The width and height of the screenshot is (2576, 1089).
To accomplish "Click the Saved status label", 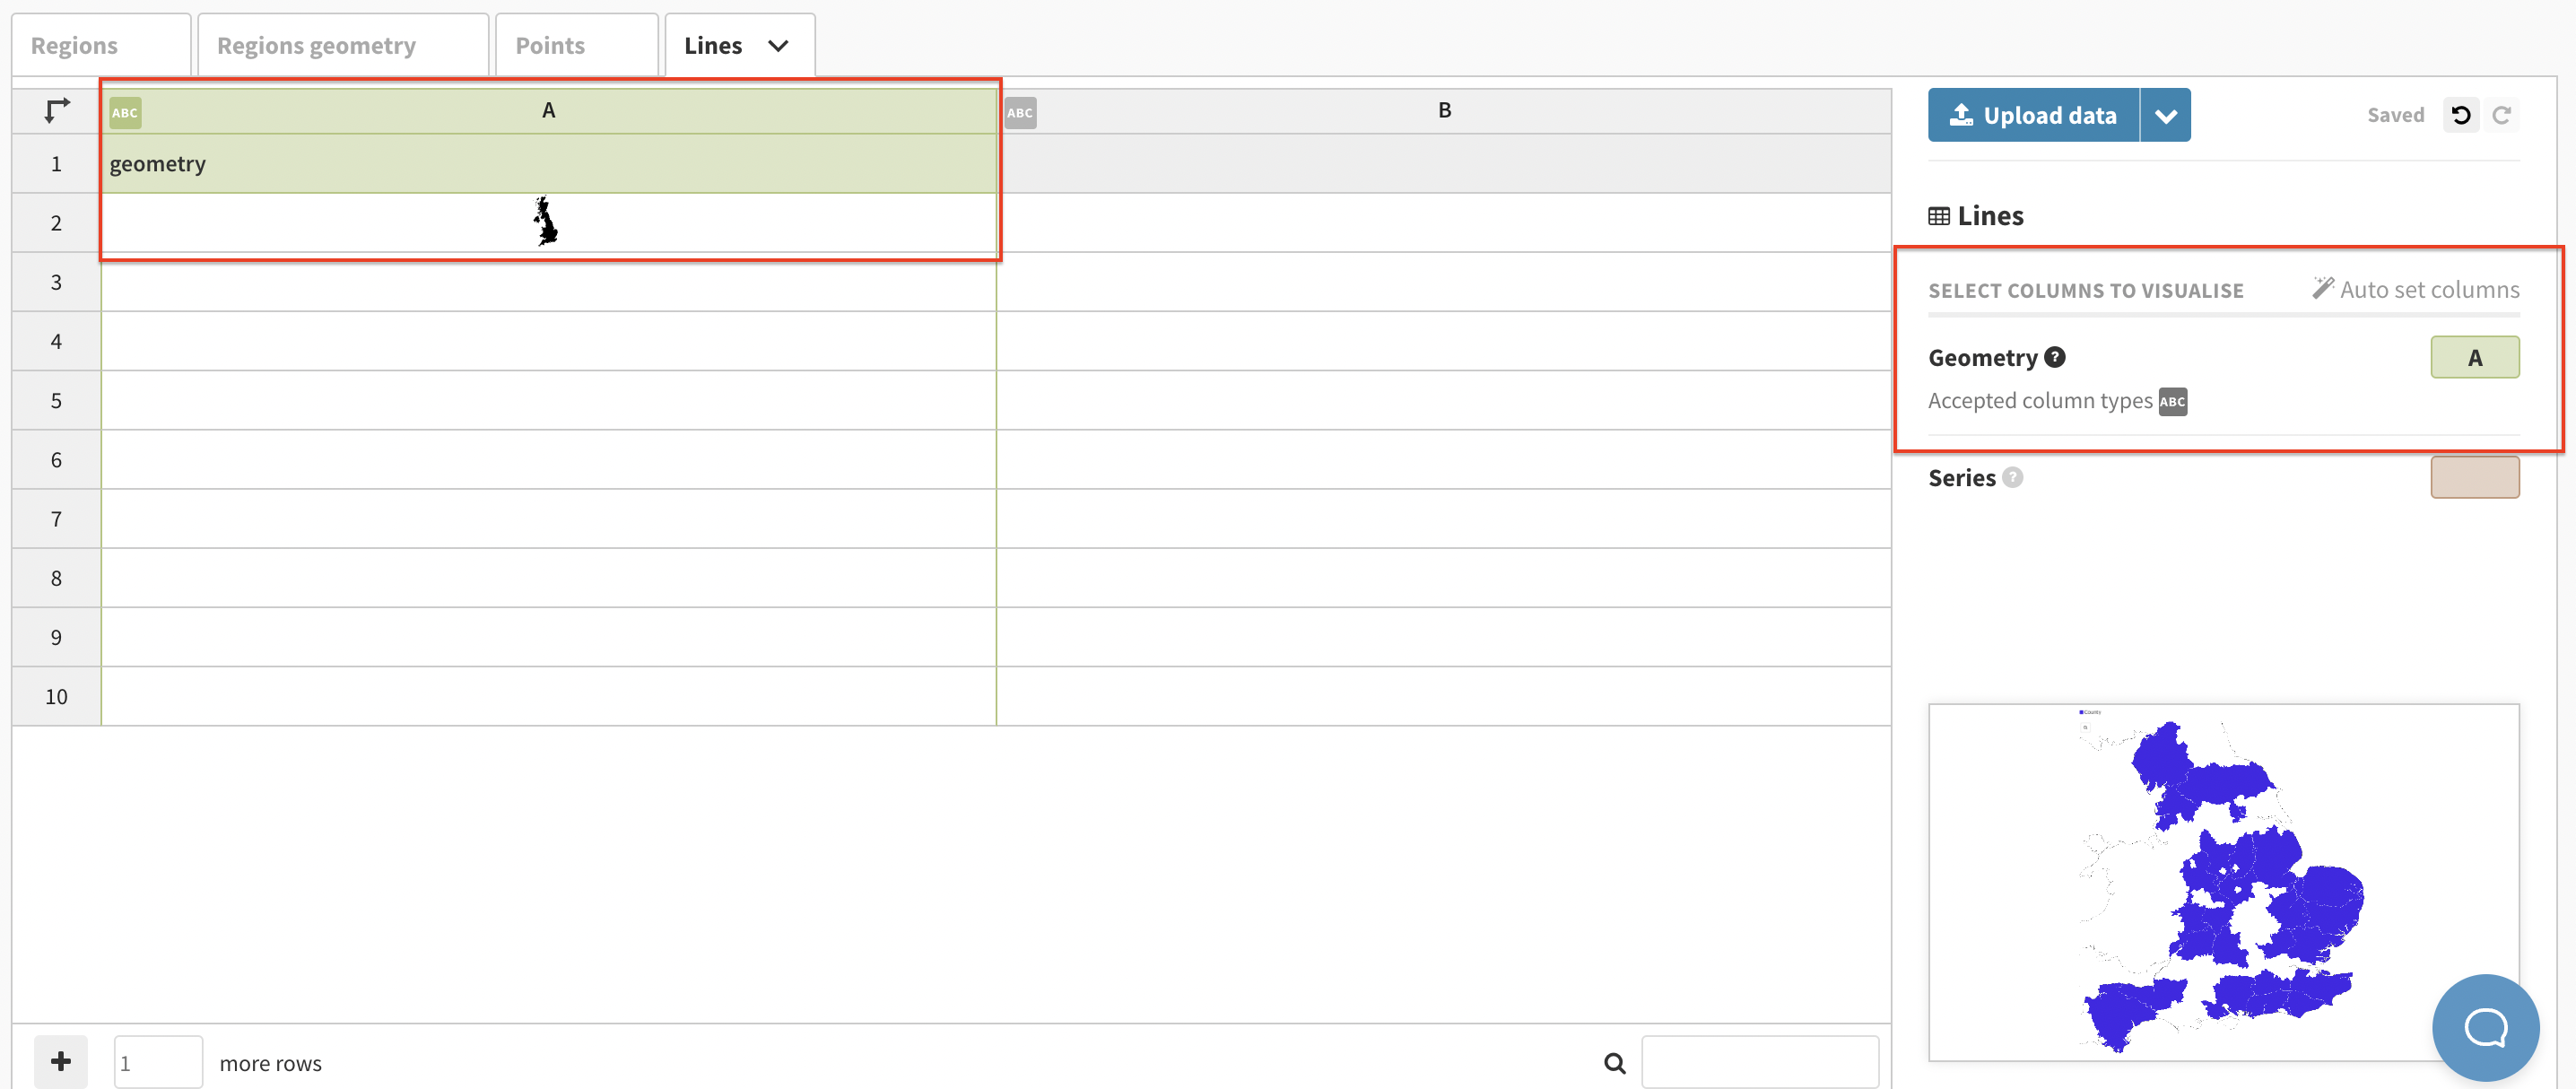I will 2395,115.
